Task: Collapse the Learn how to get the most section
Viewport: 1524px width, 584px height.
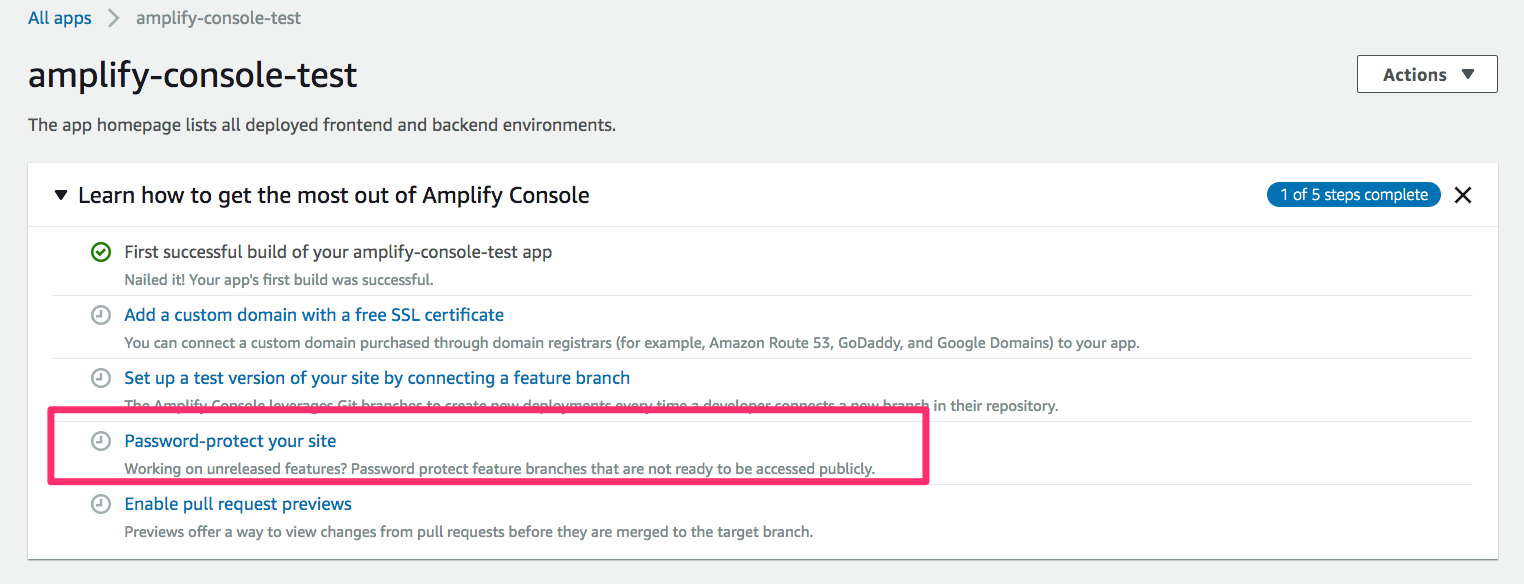Action: 60,195
